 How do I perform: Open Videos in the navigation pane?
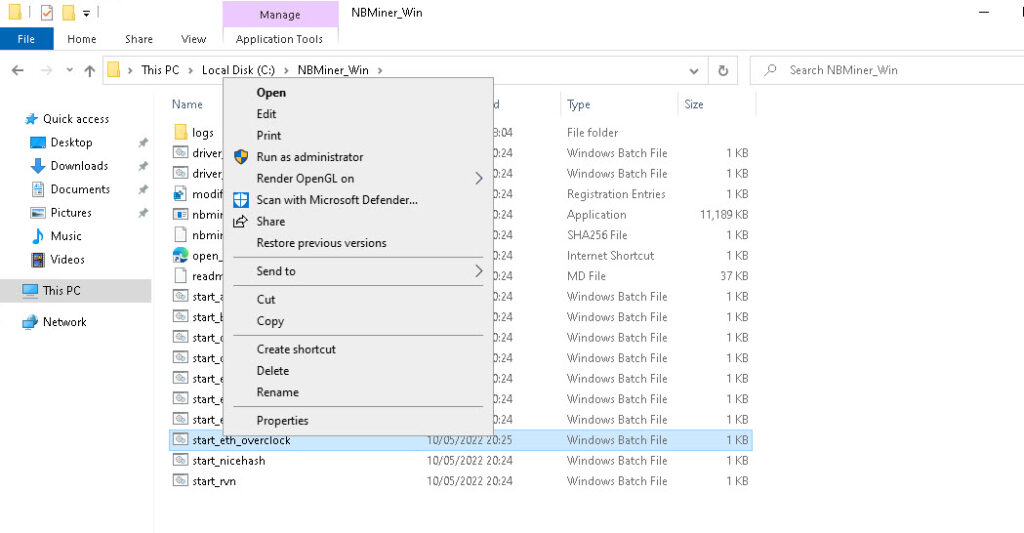pos(67,260)
